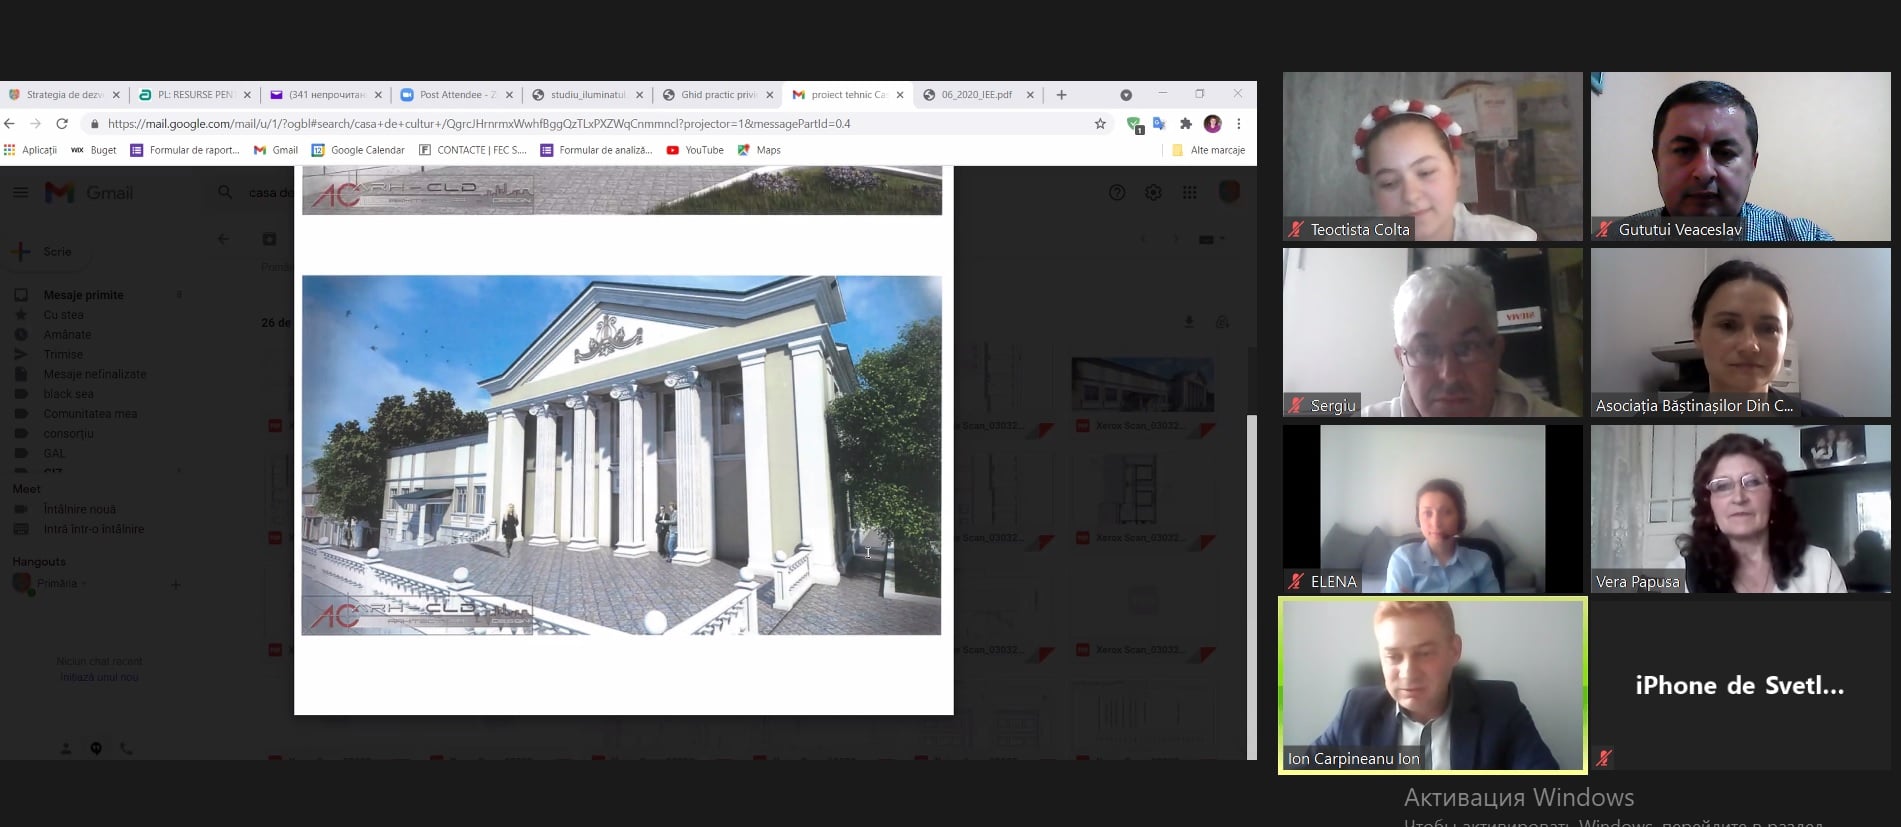Open the Chrome extensions puzzle icon
Screen dimensions: 1901x827
click(x=1186, y=124)
